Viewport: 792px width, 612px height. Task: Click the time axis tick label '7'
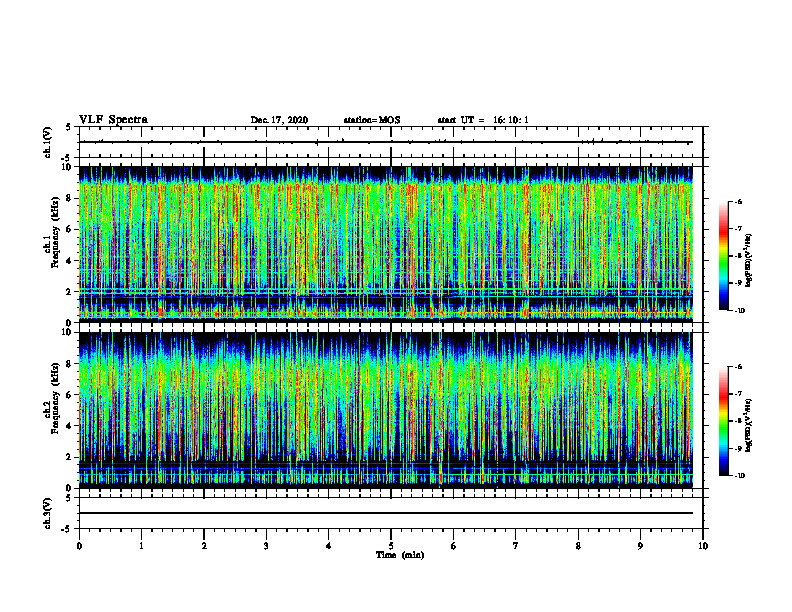tap(516, 546)
